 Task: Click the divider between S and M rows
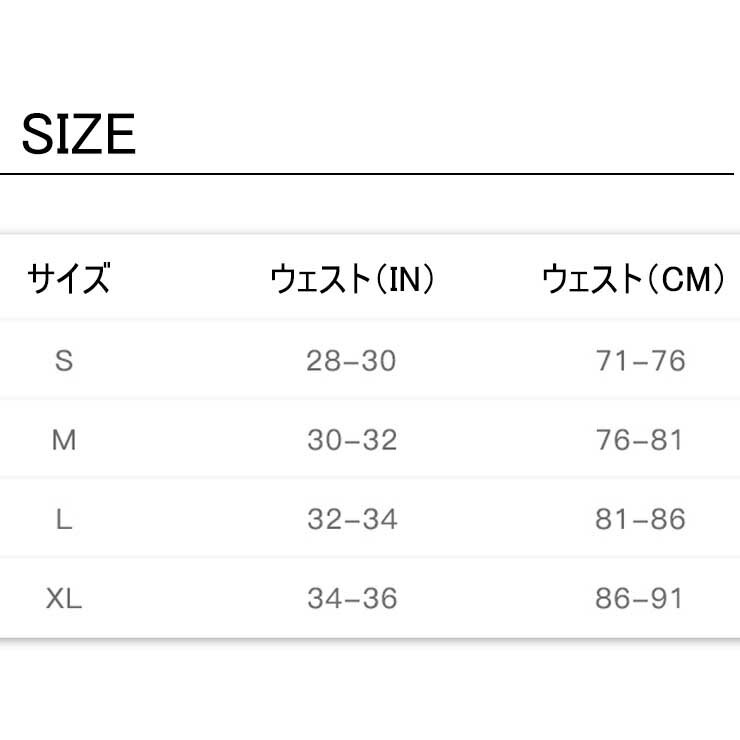click(x=370, y=399)
